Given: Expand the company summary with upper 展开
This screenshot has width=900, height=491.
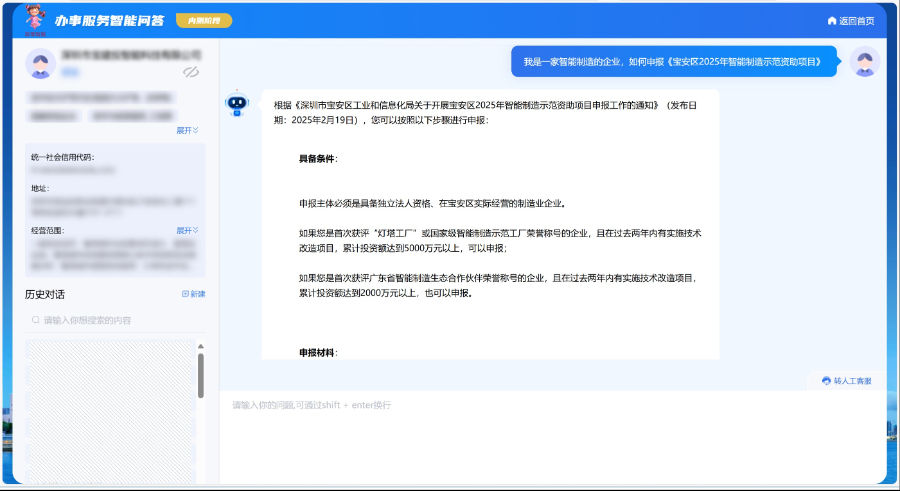Looking at the screenshot, I should [187, 130].
